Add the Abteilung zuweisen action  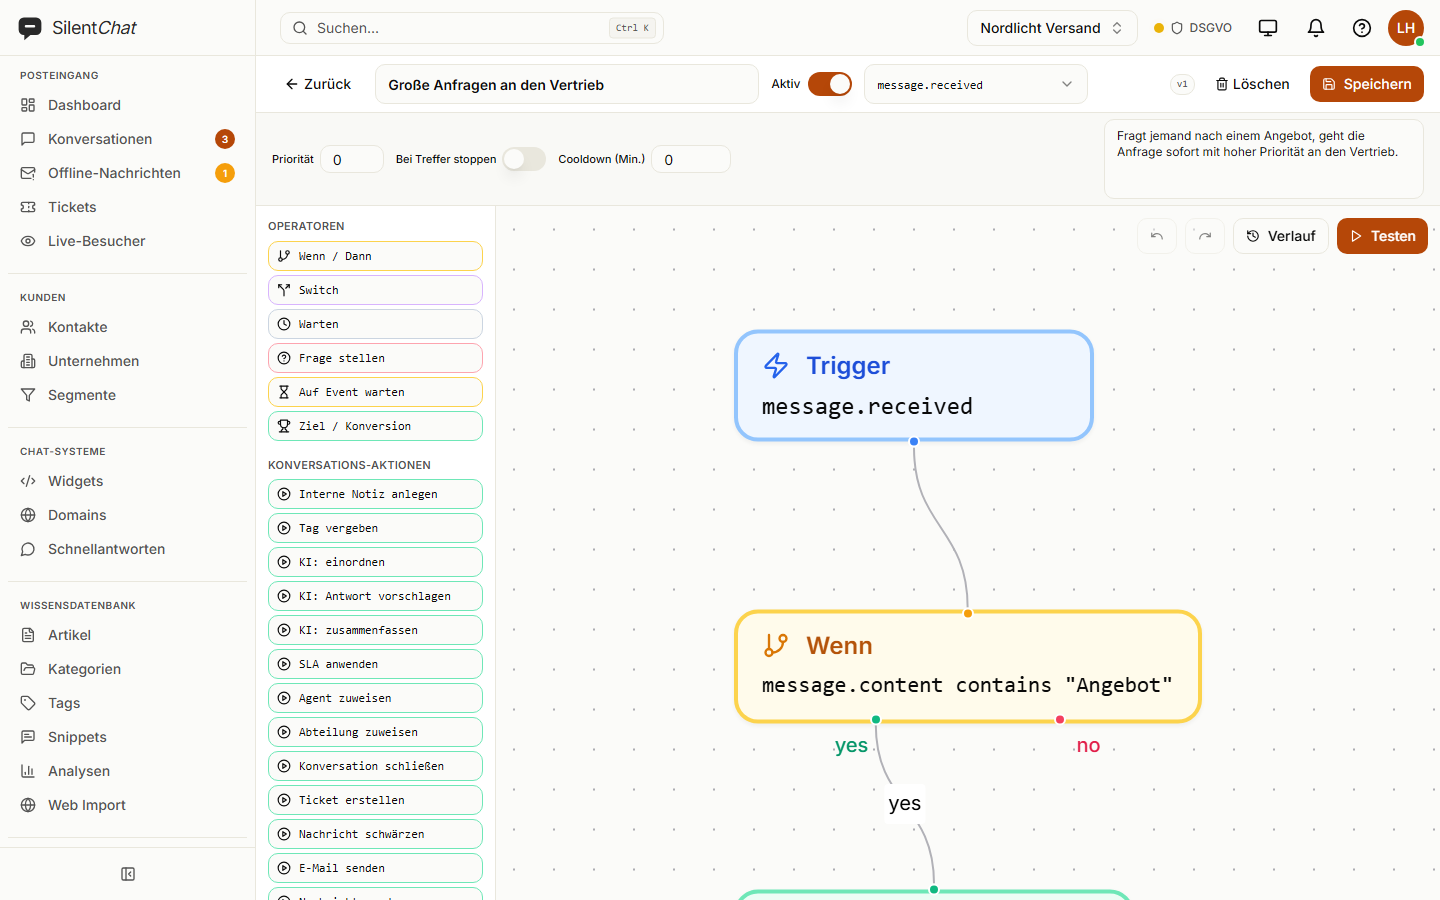(x=375, y=732)
